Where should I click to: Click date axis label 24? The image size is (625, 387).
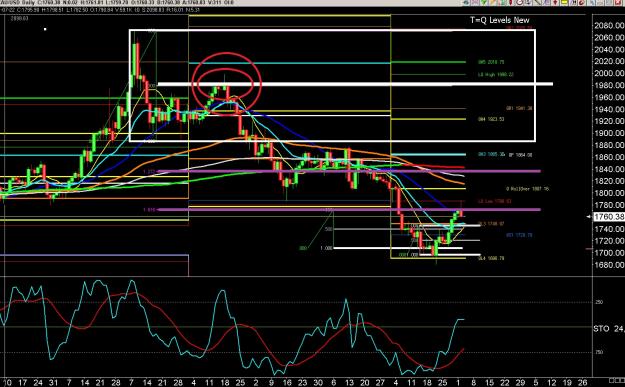(x=38, y=383)
